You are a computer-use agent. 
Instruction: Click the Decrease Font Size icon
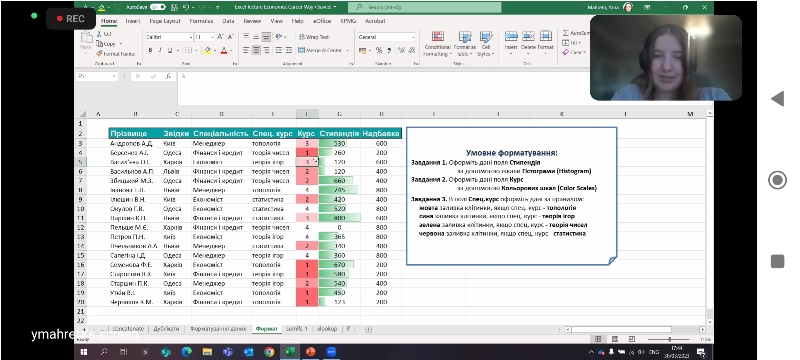231,37
